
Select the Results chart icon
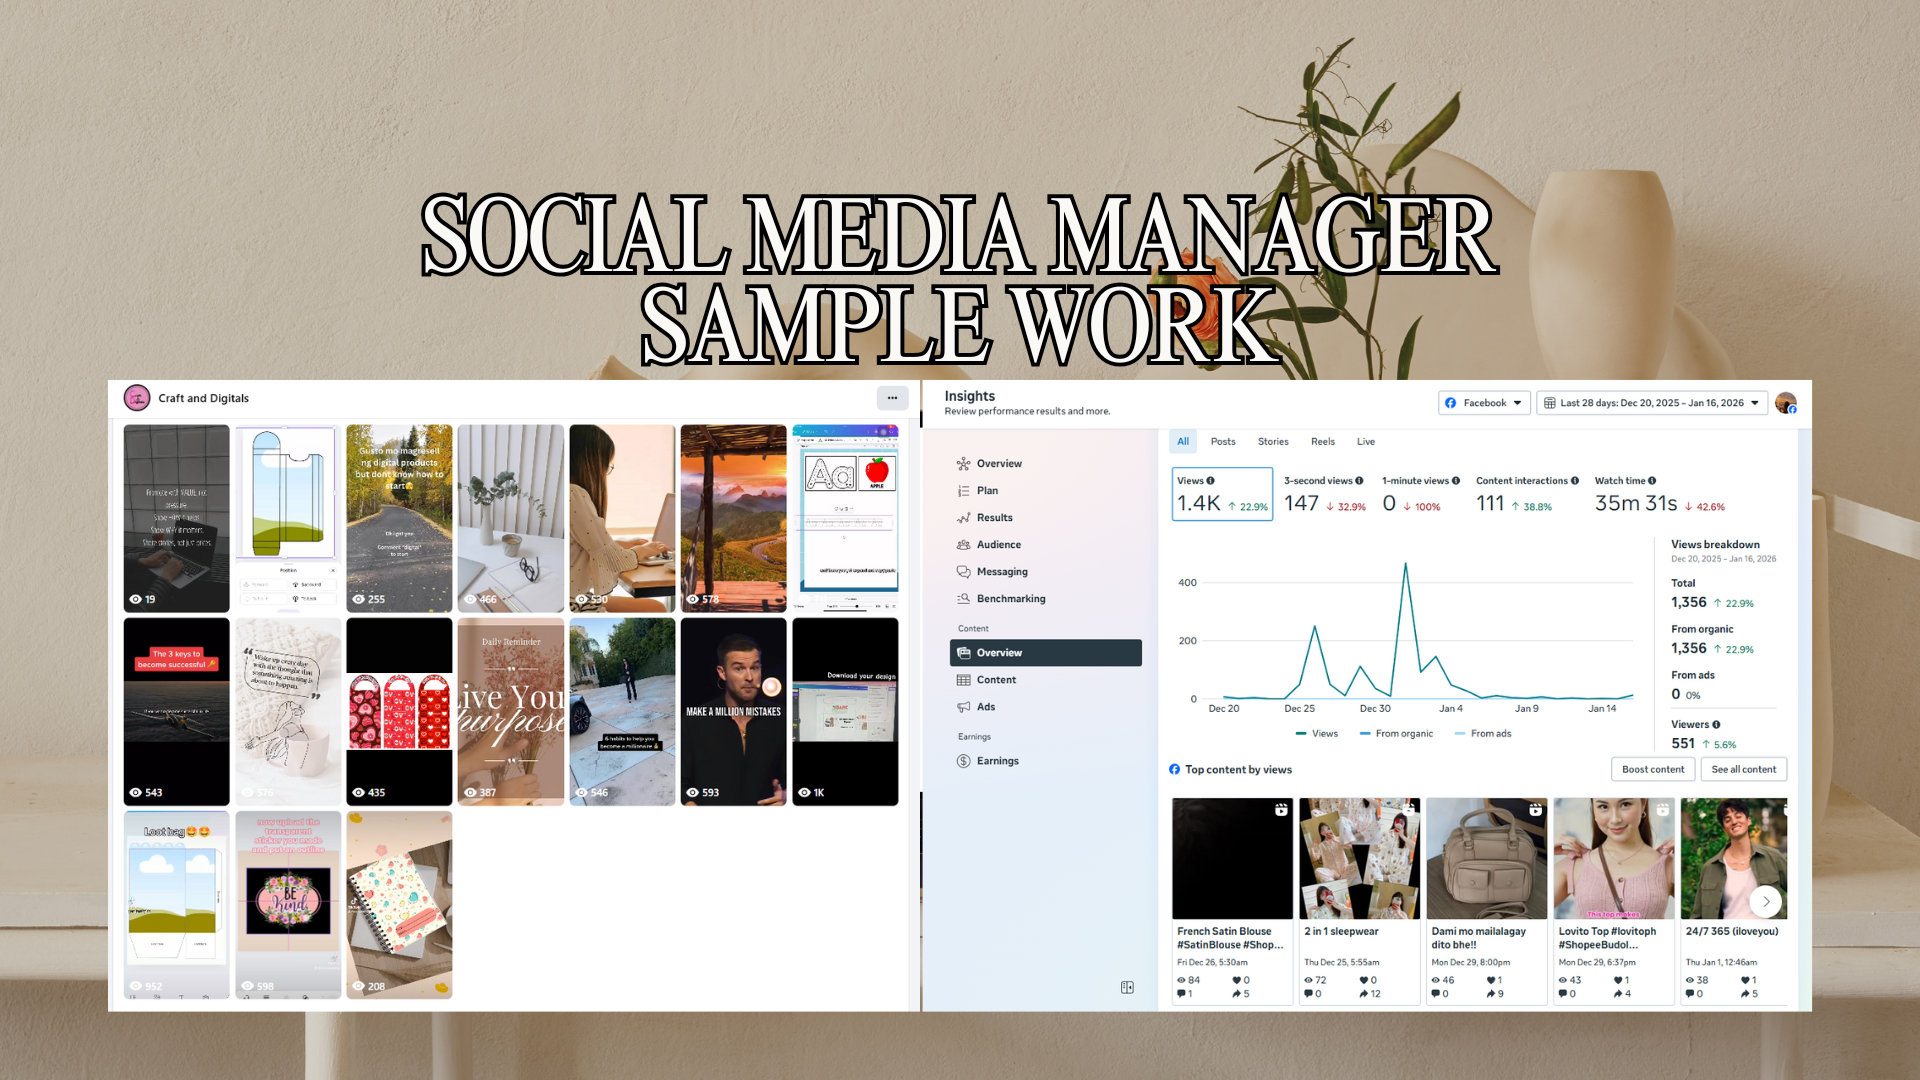pos(963,518)
